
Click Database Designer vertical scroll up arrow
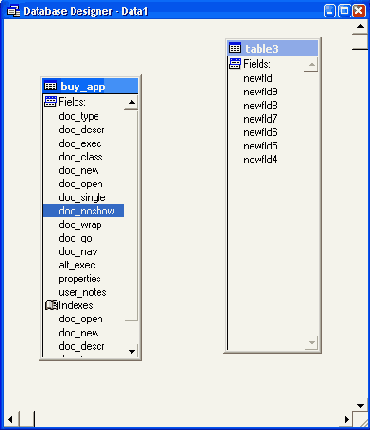point(360,27)
